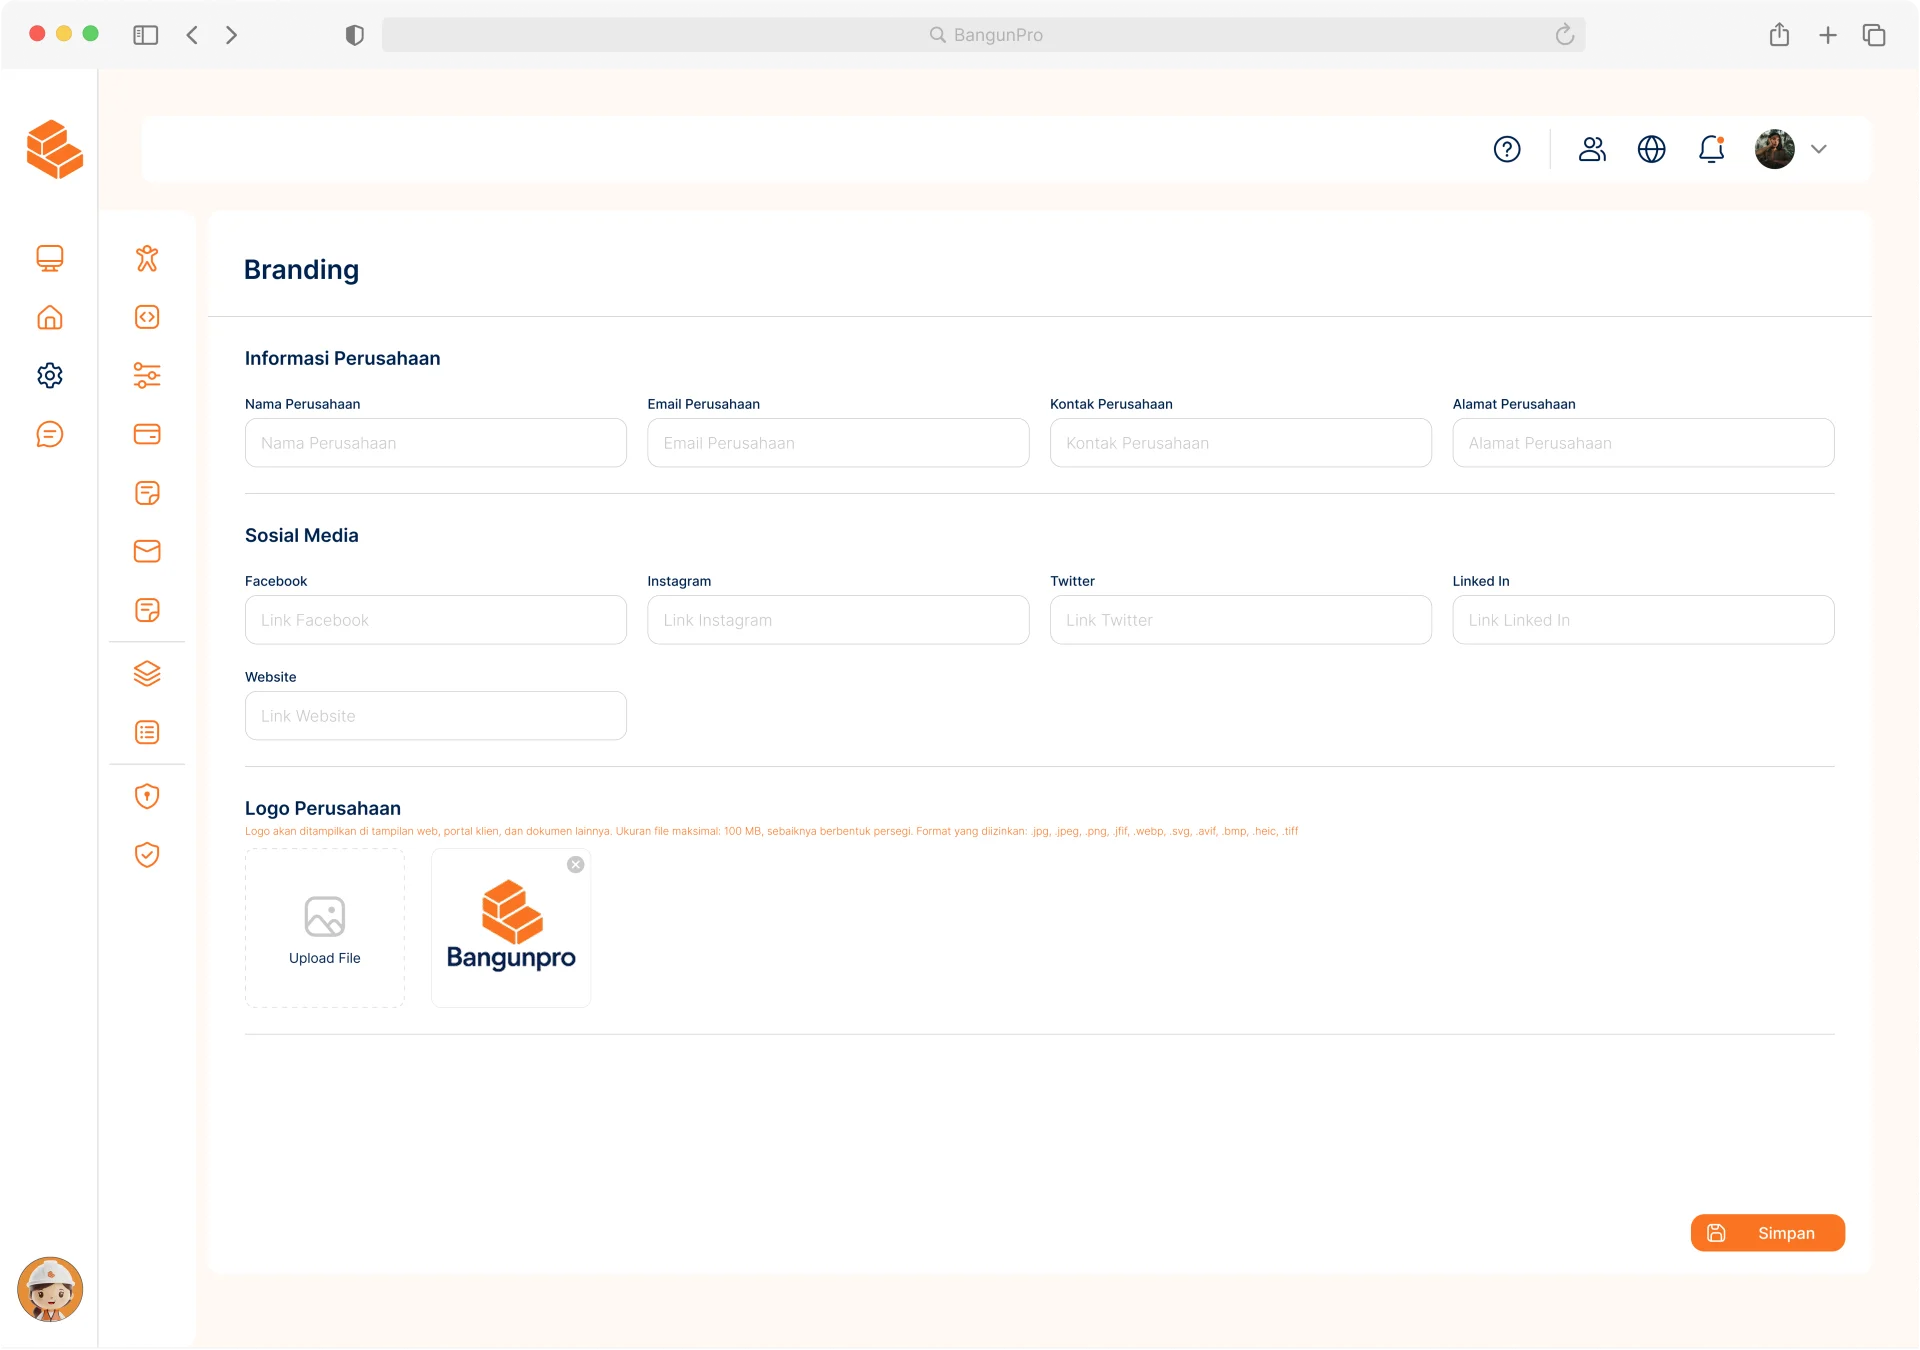
Task: Toggle the Safari sidebar button
Action: (x=146, y=35)
